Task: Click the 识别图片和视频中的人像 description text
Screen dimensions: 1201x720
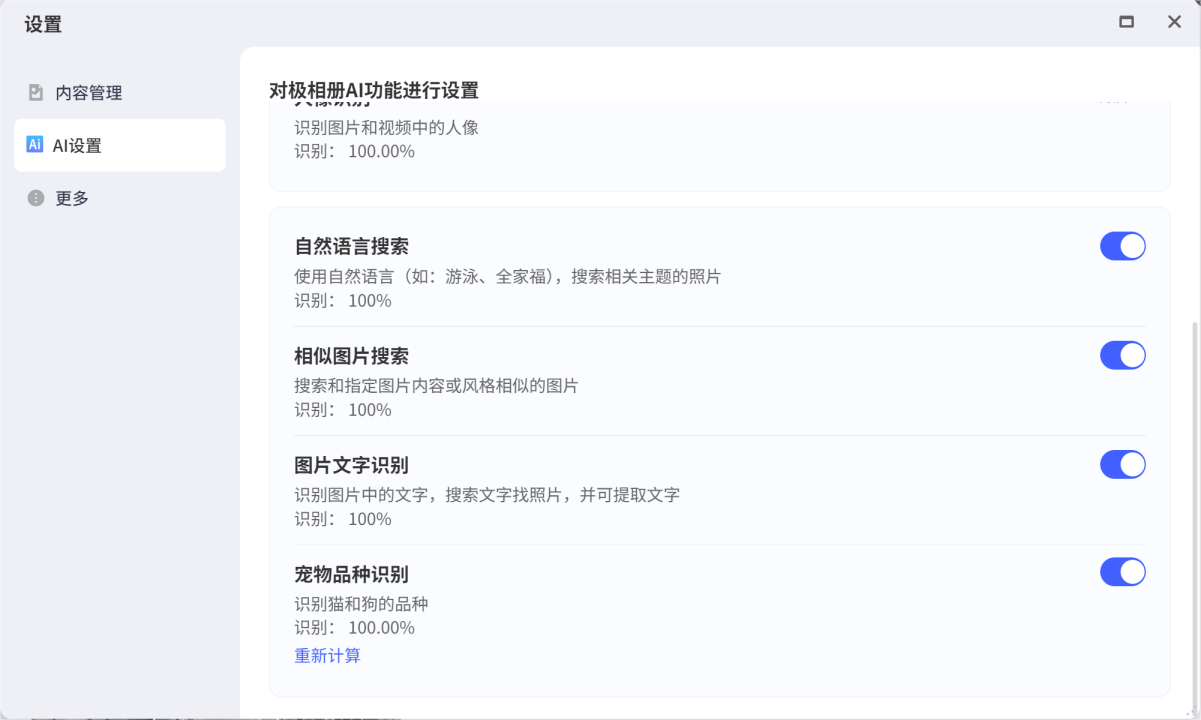Action: [386, 128]
